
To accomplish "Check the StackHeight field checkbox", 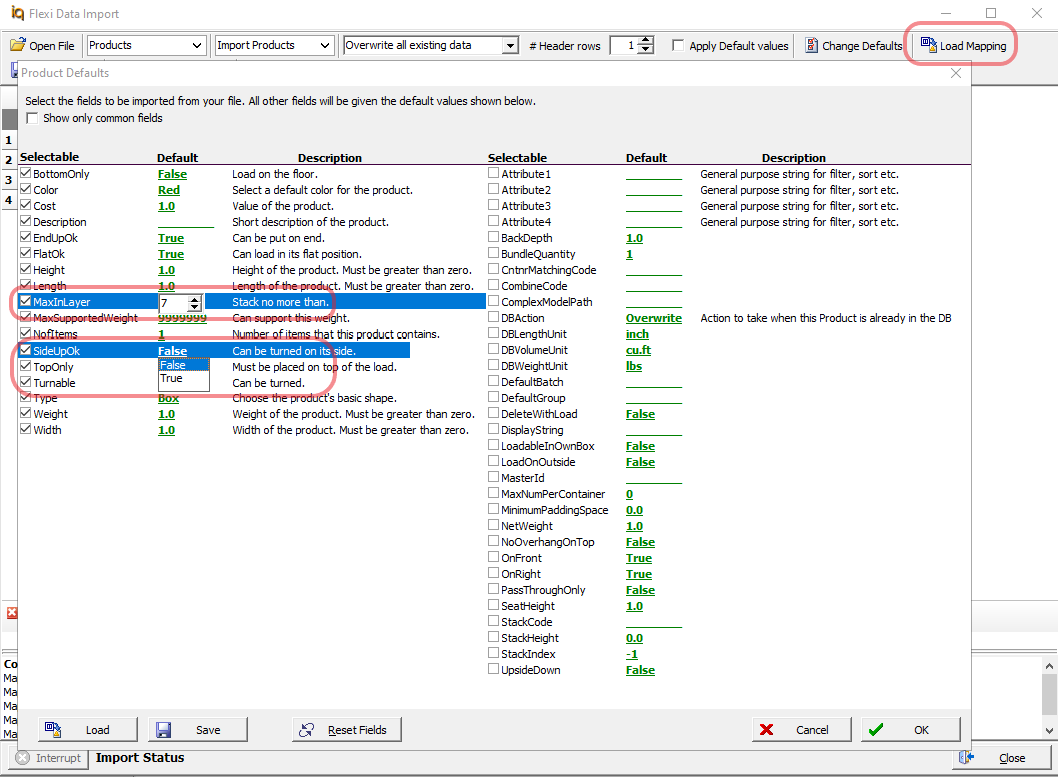I will (494, 637).
